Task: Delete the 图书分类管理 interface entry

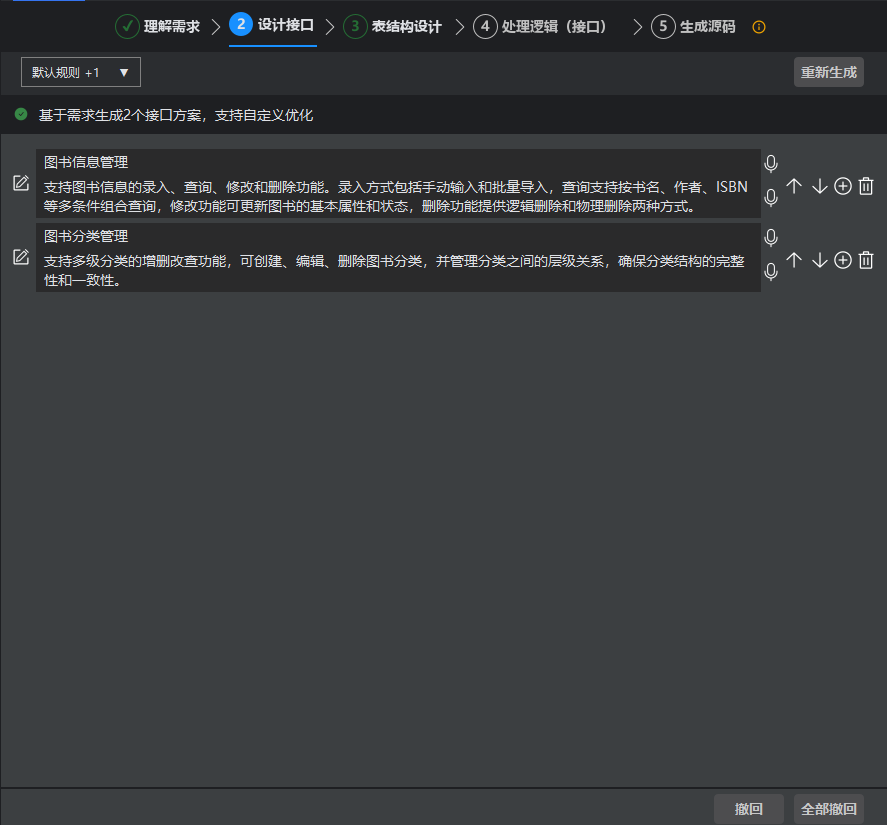Action: point(866,260)
